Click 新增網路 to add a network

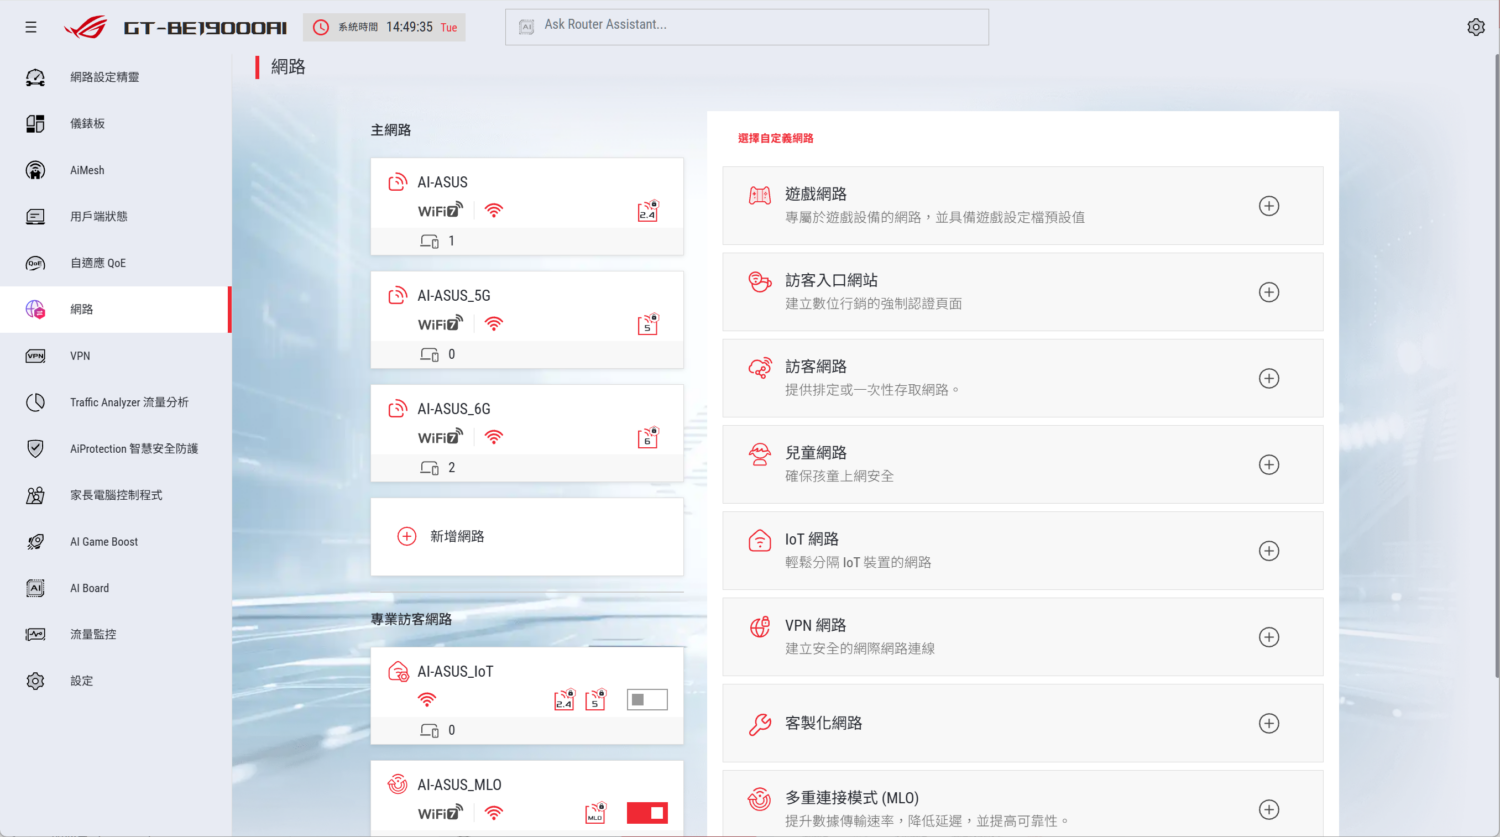click(x=527, y=537)
